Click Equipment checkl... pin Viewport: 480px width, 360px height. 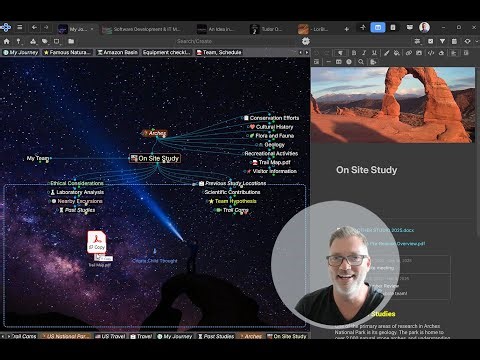pyautogui.click(x=167, y=52)
